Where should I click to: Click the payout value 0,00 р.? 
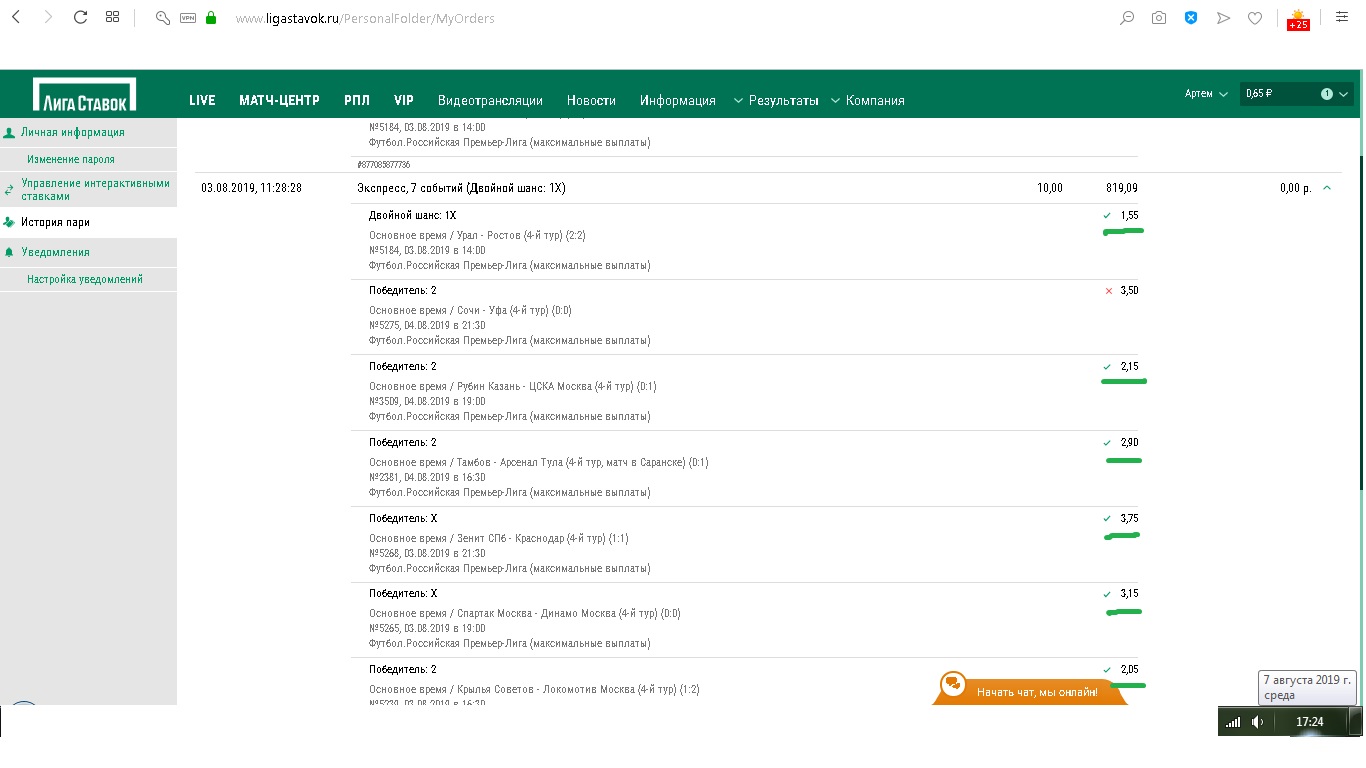point(1295,187)
